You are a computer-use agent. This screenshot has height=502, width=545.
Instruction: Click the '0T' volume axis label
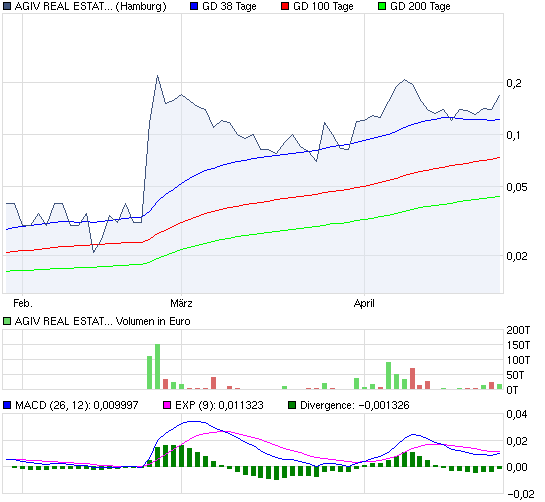click(x=512, y=390)
